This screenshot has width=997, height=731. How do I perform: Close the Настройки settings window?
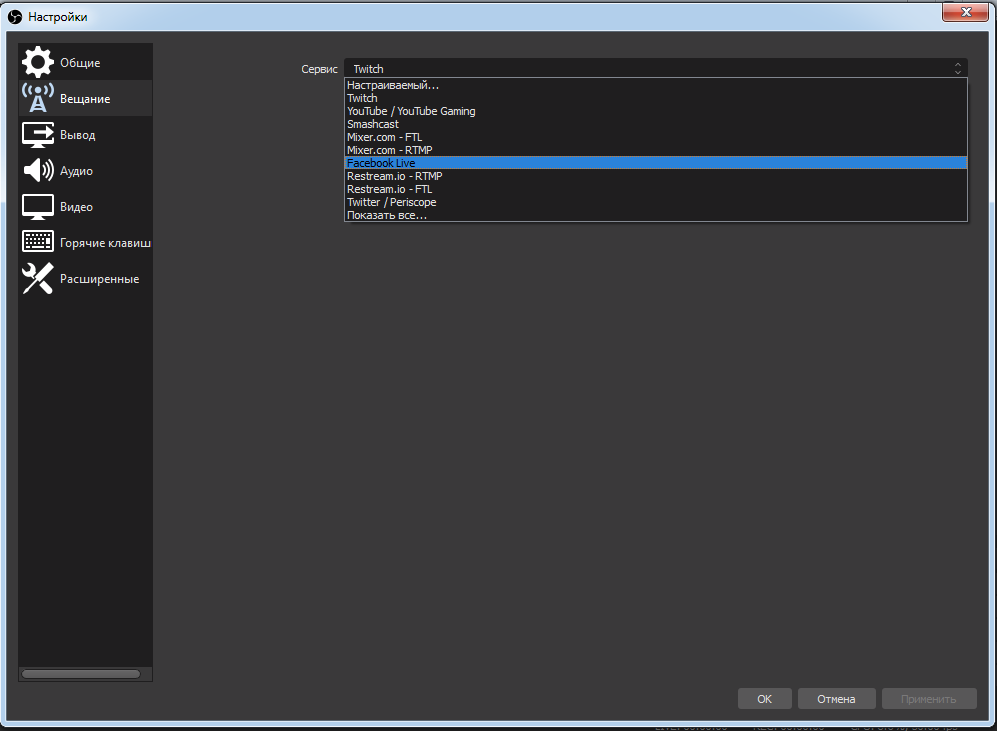[965, 12]
